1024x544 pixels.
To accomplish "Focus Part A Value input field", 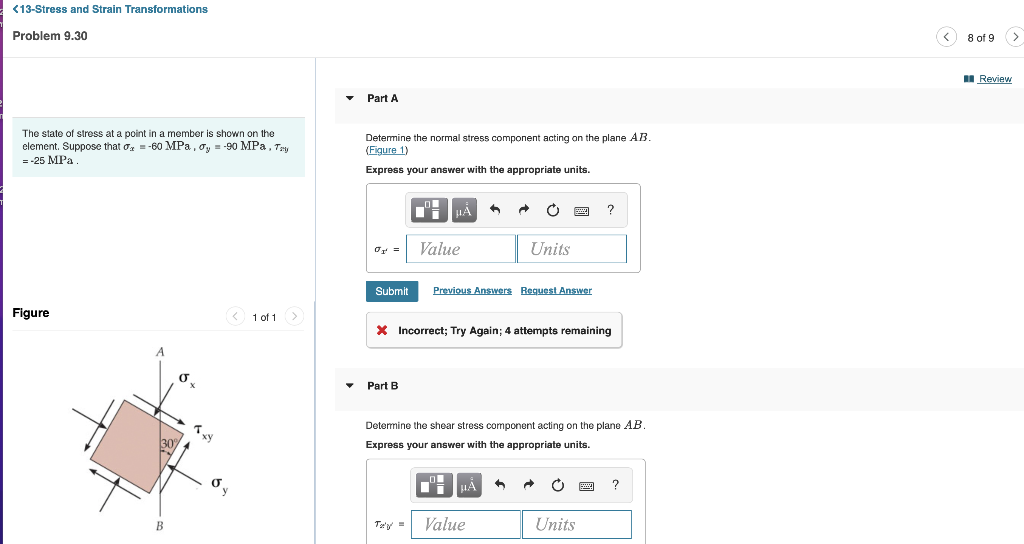I will [461, 249].
